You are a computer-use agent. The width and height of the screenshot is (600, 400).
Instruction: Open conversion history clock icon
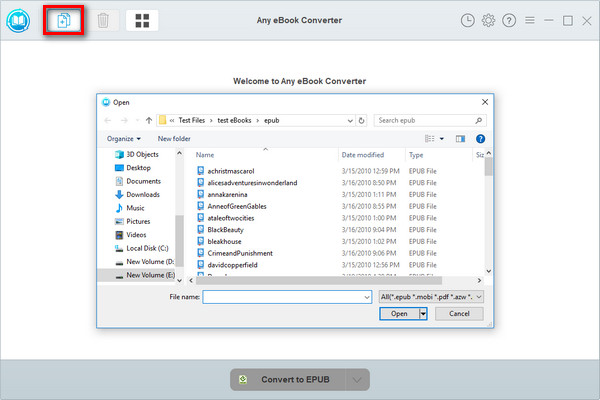click(467, 20)
